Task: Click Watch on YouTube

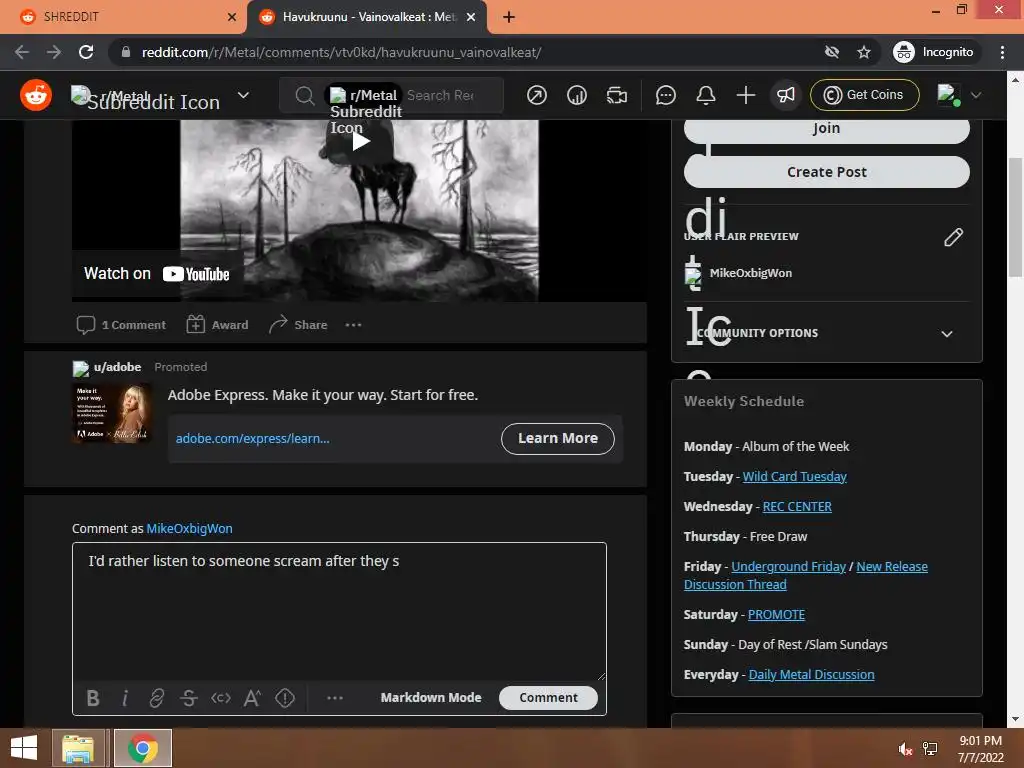Action: click(157, 274)
